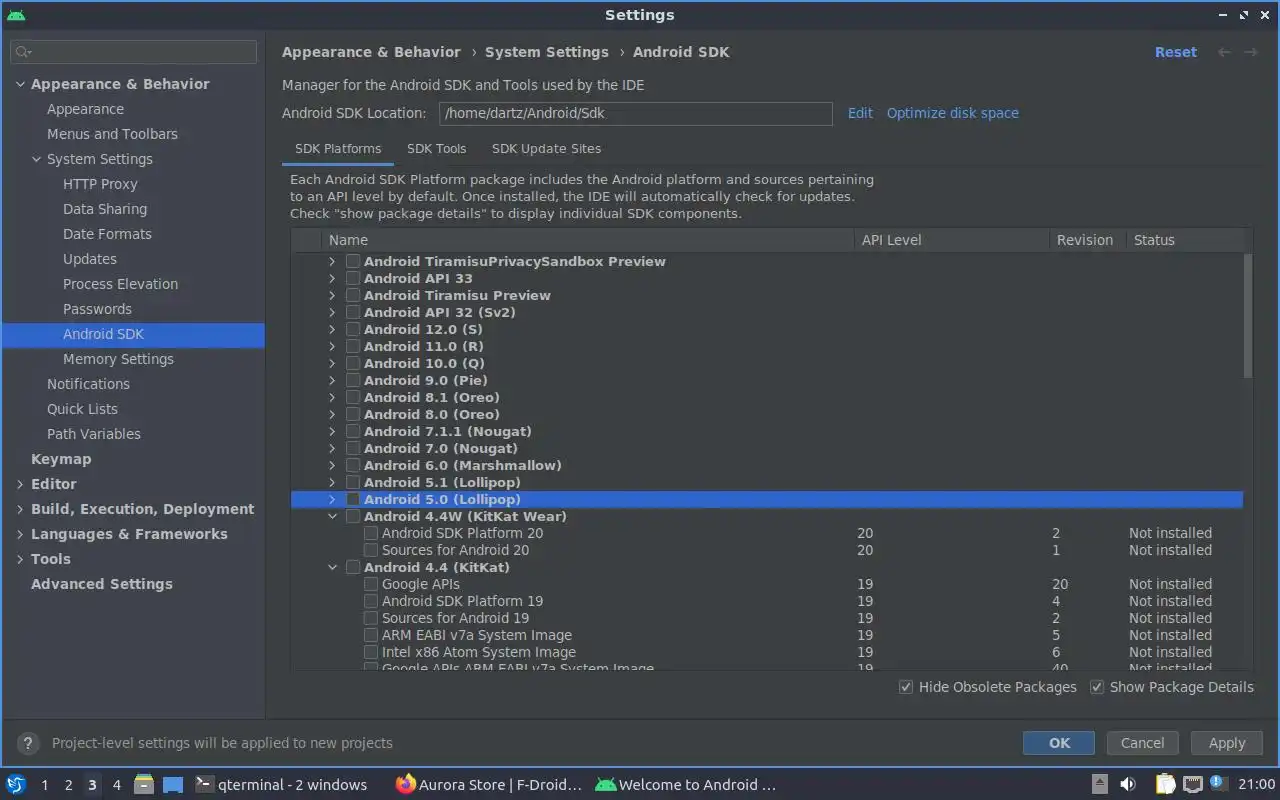Switch to workspace 4
This screenshot has width=1280, height=800.
click(x=116, y=785)
